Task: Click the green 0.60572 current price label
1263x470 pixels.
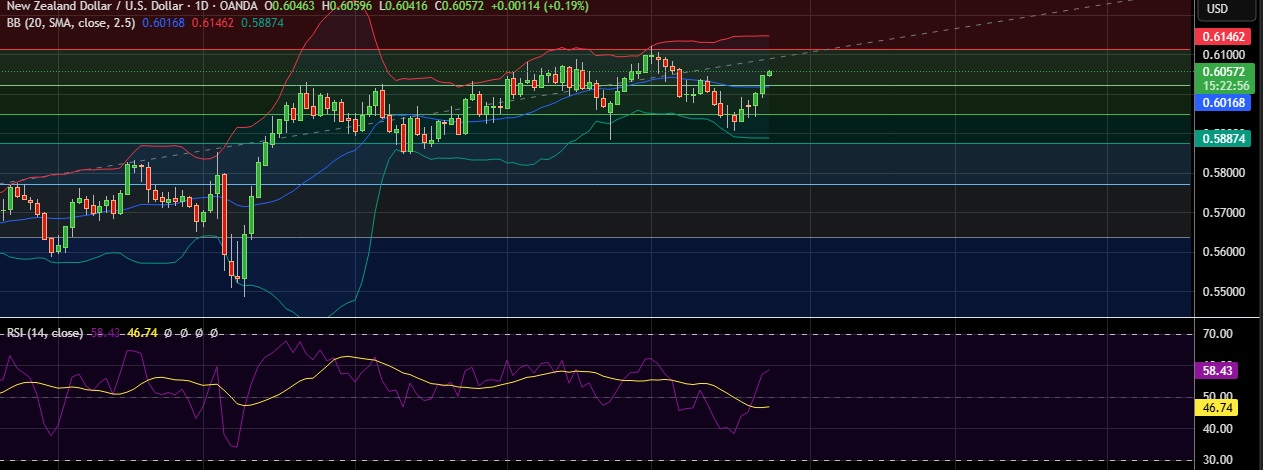Action: 1223,72
